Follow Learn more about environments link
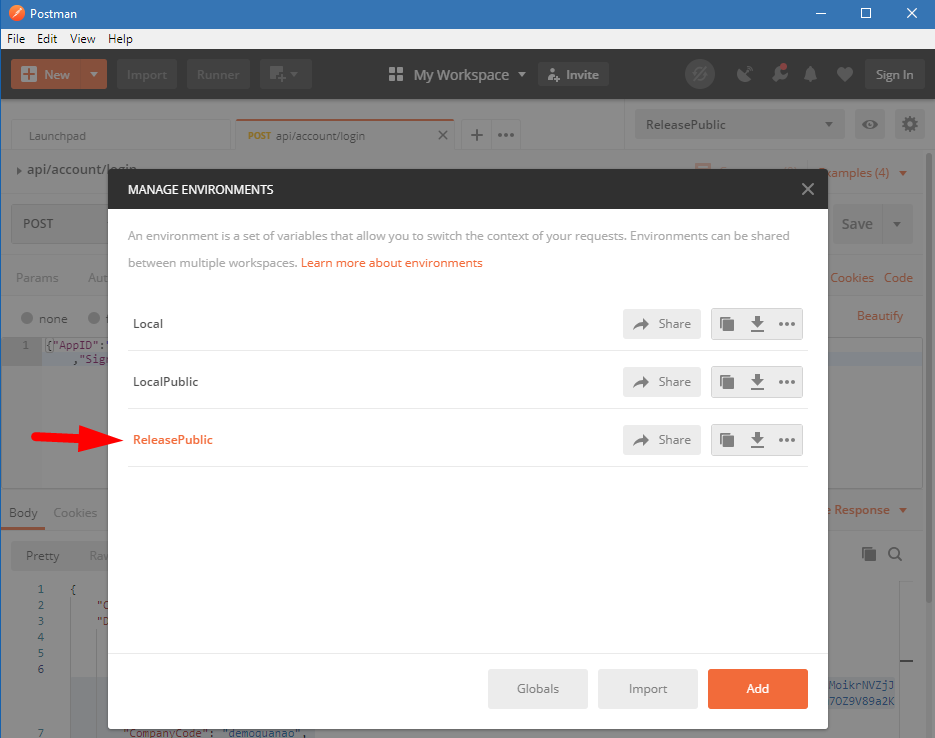935x738 pixels. pos(391,263)
